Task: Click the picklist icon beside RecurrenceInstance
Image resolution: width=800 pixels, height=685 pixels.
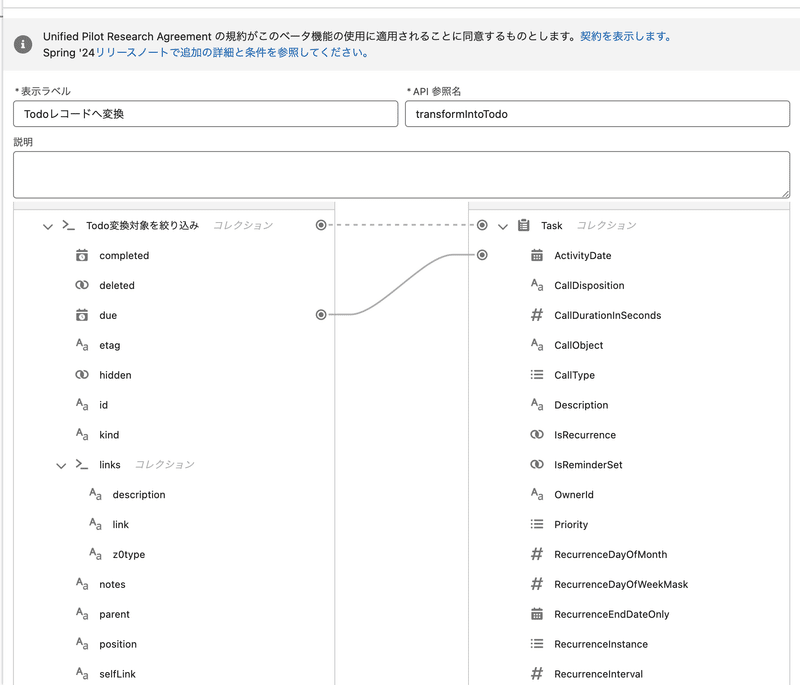Action: 537,644
